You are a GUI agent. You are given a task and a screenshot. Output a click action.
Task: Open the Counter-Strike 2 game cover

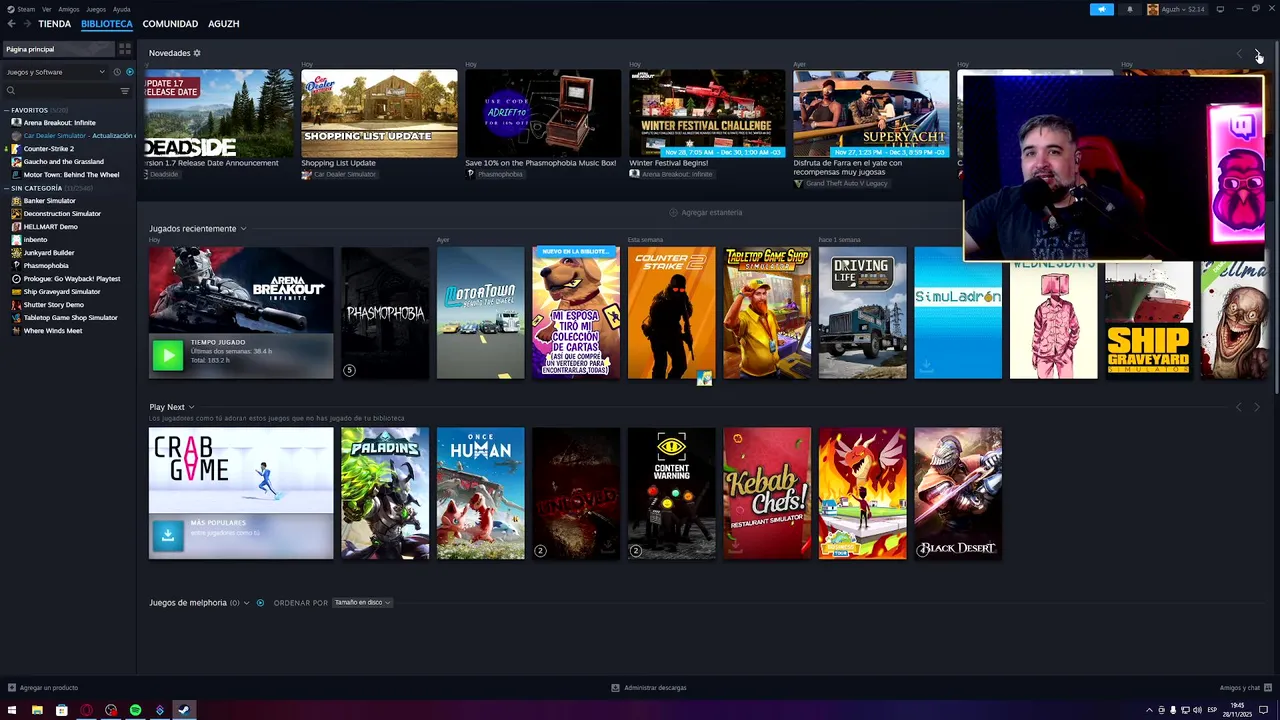[671, 313]
